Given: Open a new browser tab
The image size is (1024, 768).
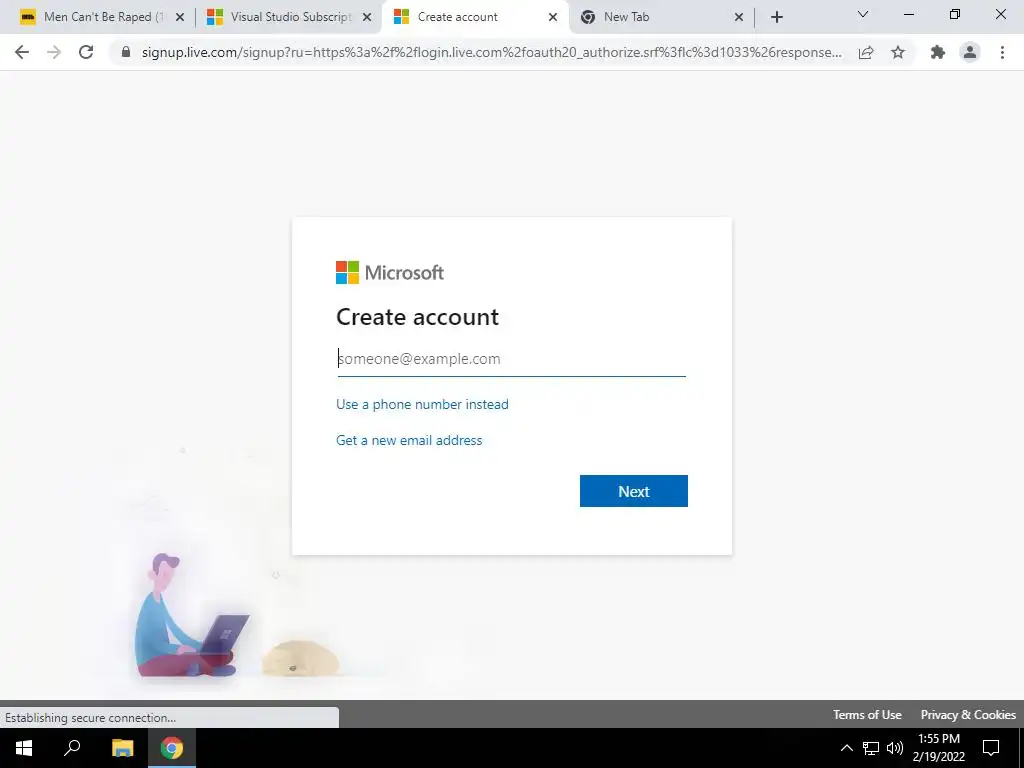Looking at the screenshot, I should 776,17.
